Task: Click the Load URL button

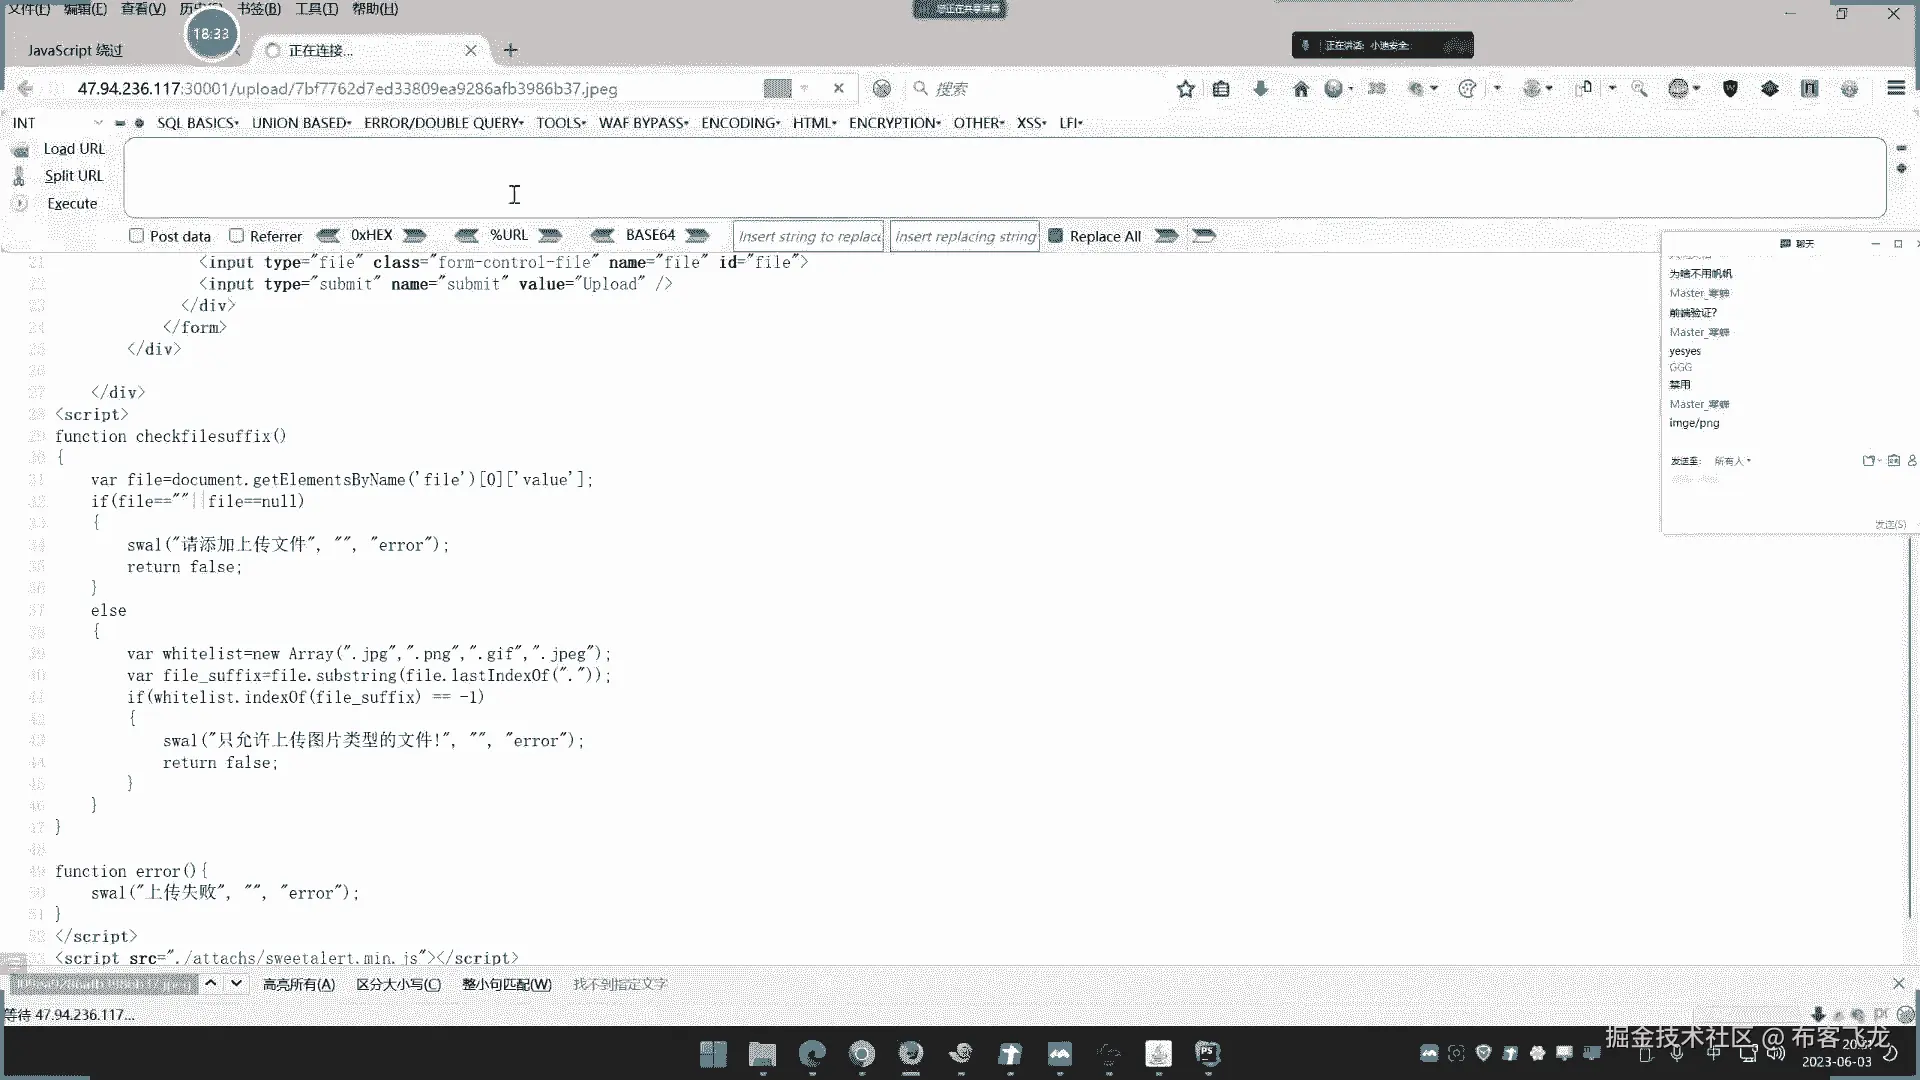Action: pyautogui.click(x=73, y=148)
